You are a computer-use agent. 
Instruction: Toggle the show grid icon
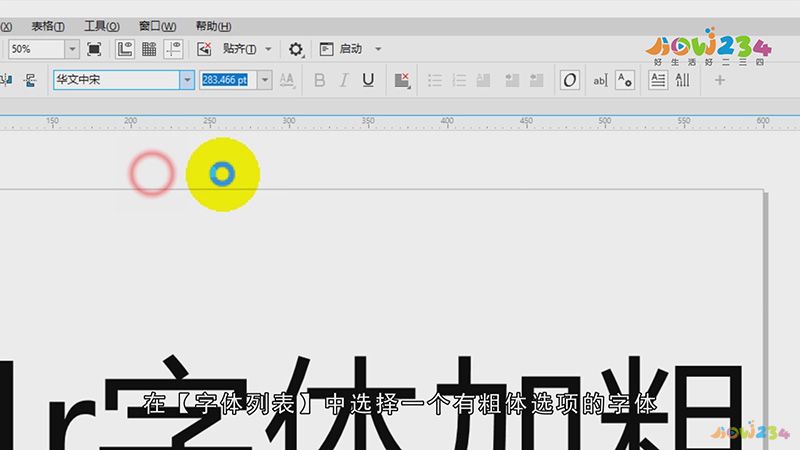[x=149, y=49]
